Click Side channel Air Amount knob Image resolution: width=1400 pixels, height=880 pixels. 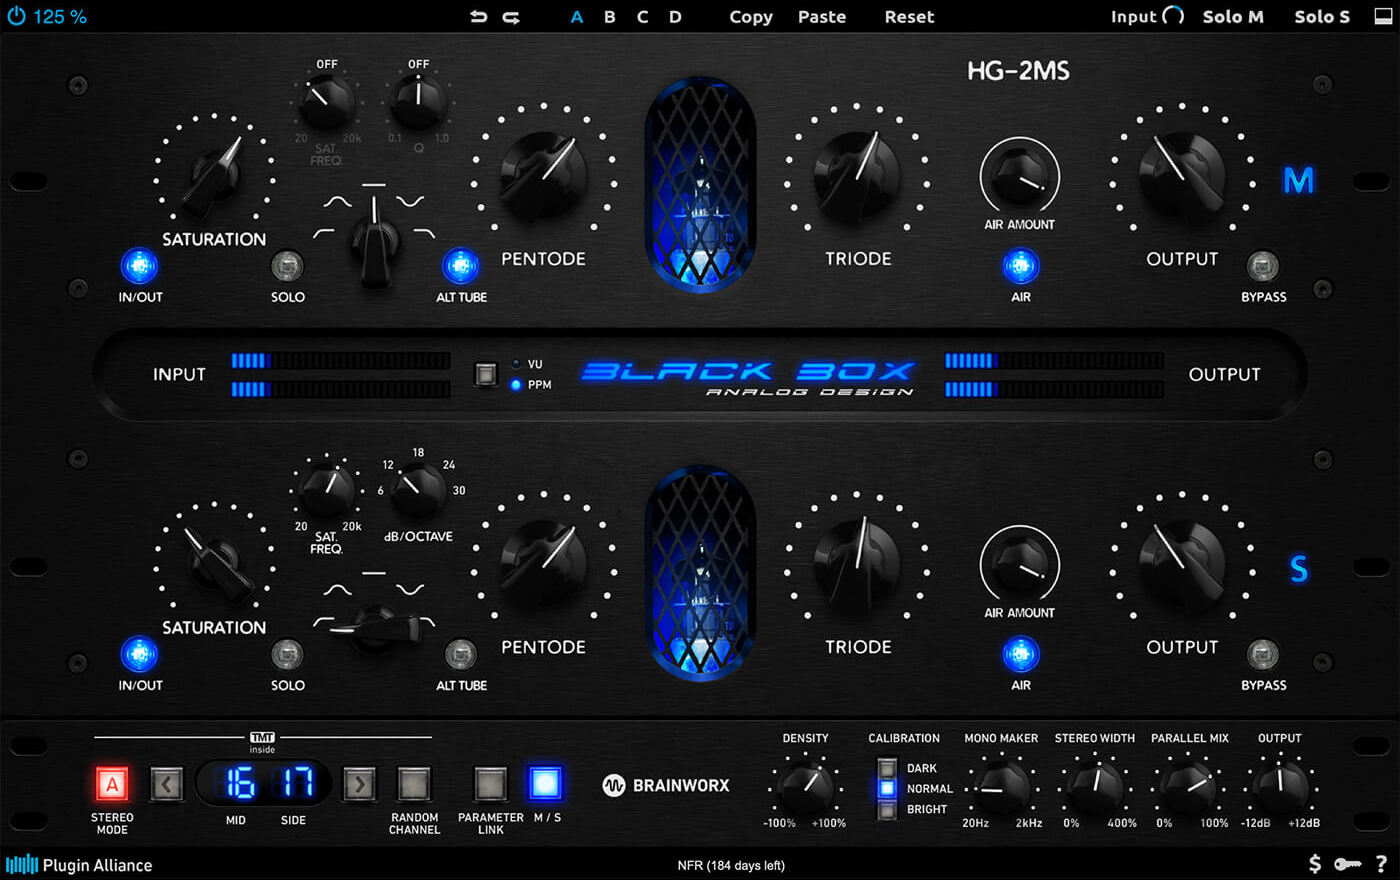point(1019,563)
